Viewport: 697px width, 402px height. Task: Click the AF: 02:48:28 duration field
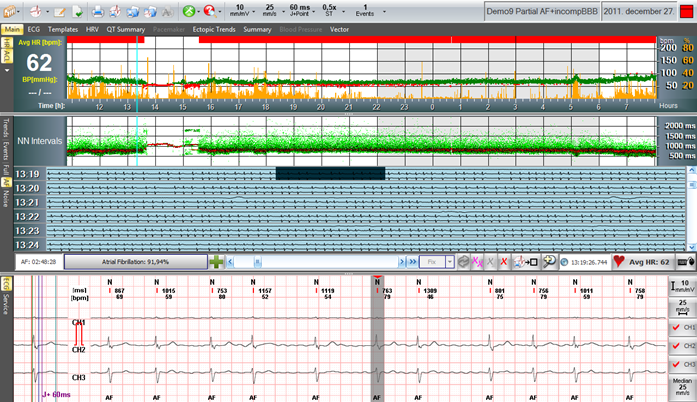pyautogui.click(x=38, y=262)
